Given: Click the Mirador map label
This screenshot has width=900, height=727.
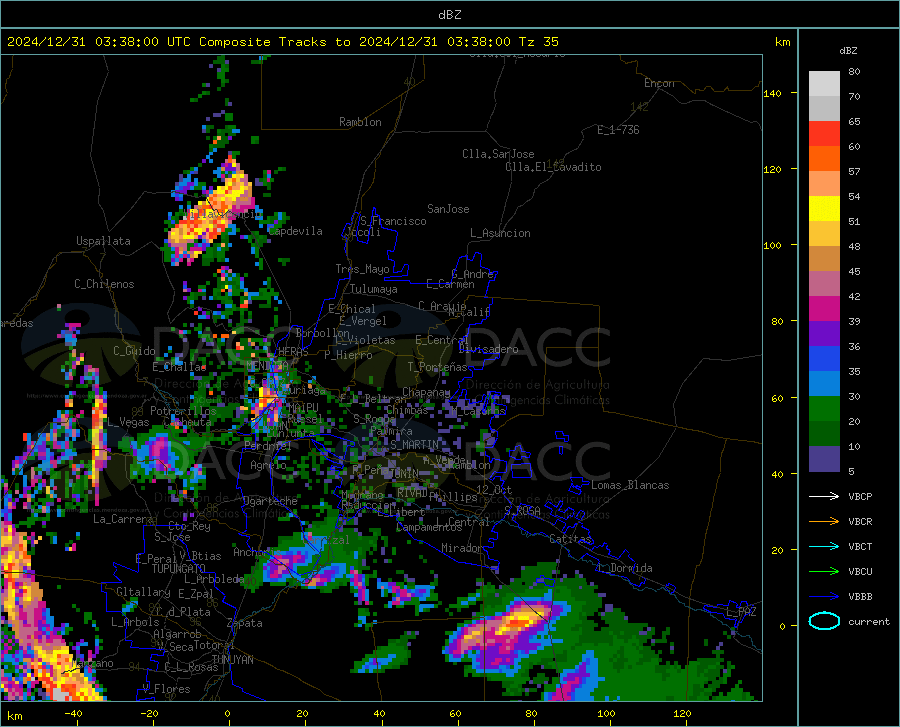Looking at the screenshot, I should (462, 548).
